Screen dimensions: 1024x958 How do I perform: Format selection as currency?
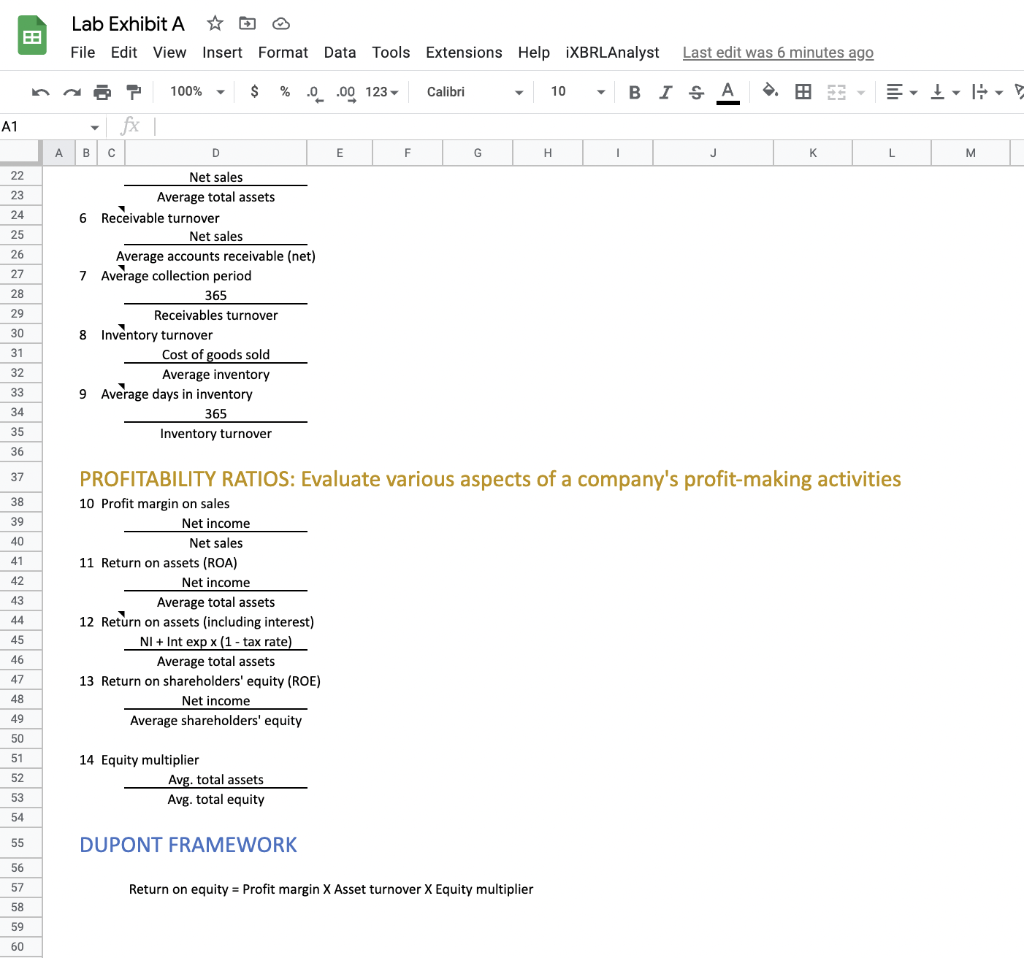click(254, 91)
